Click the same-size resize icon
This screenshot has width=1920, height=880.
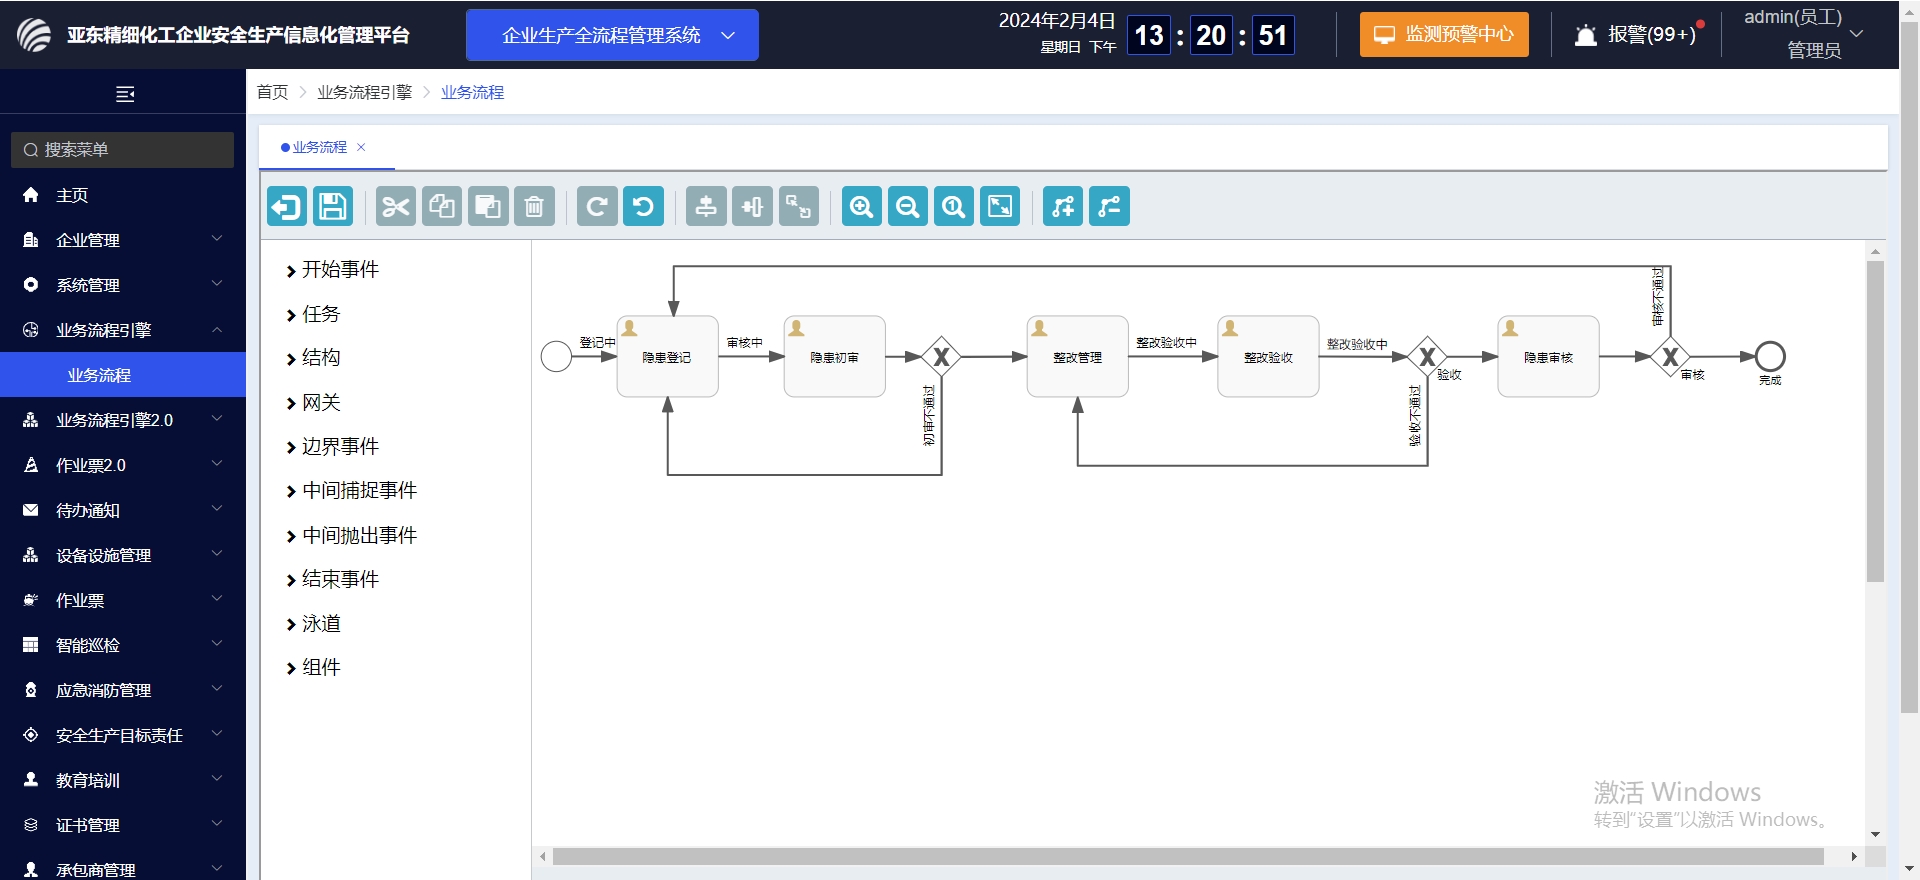[x=798, y=207]
